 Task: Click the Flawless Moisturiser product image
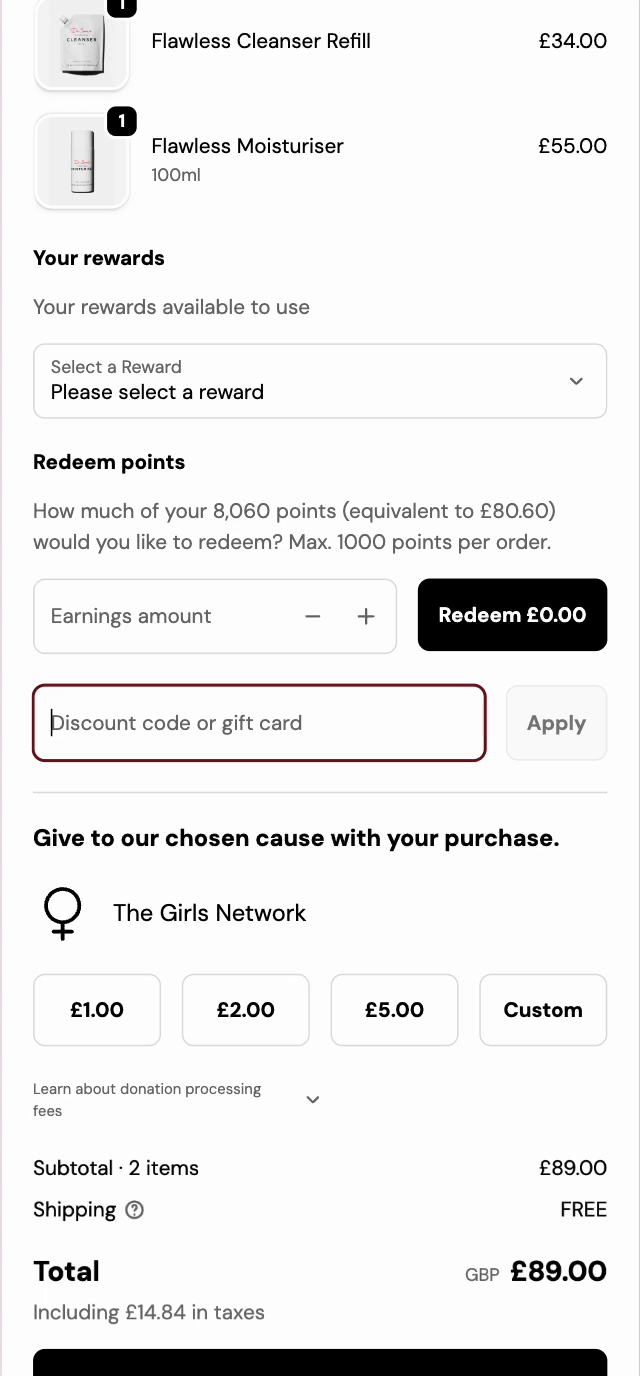click(x=82, y=161)
